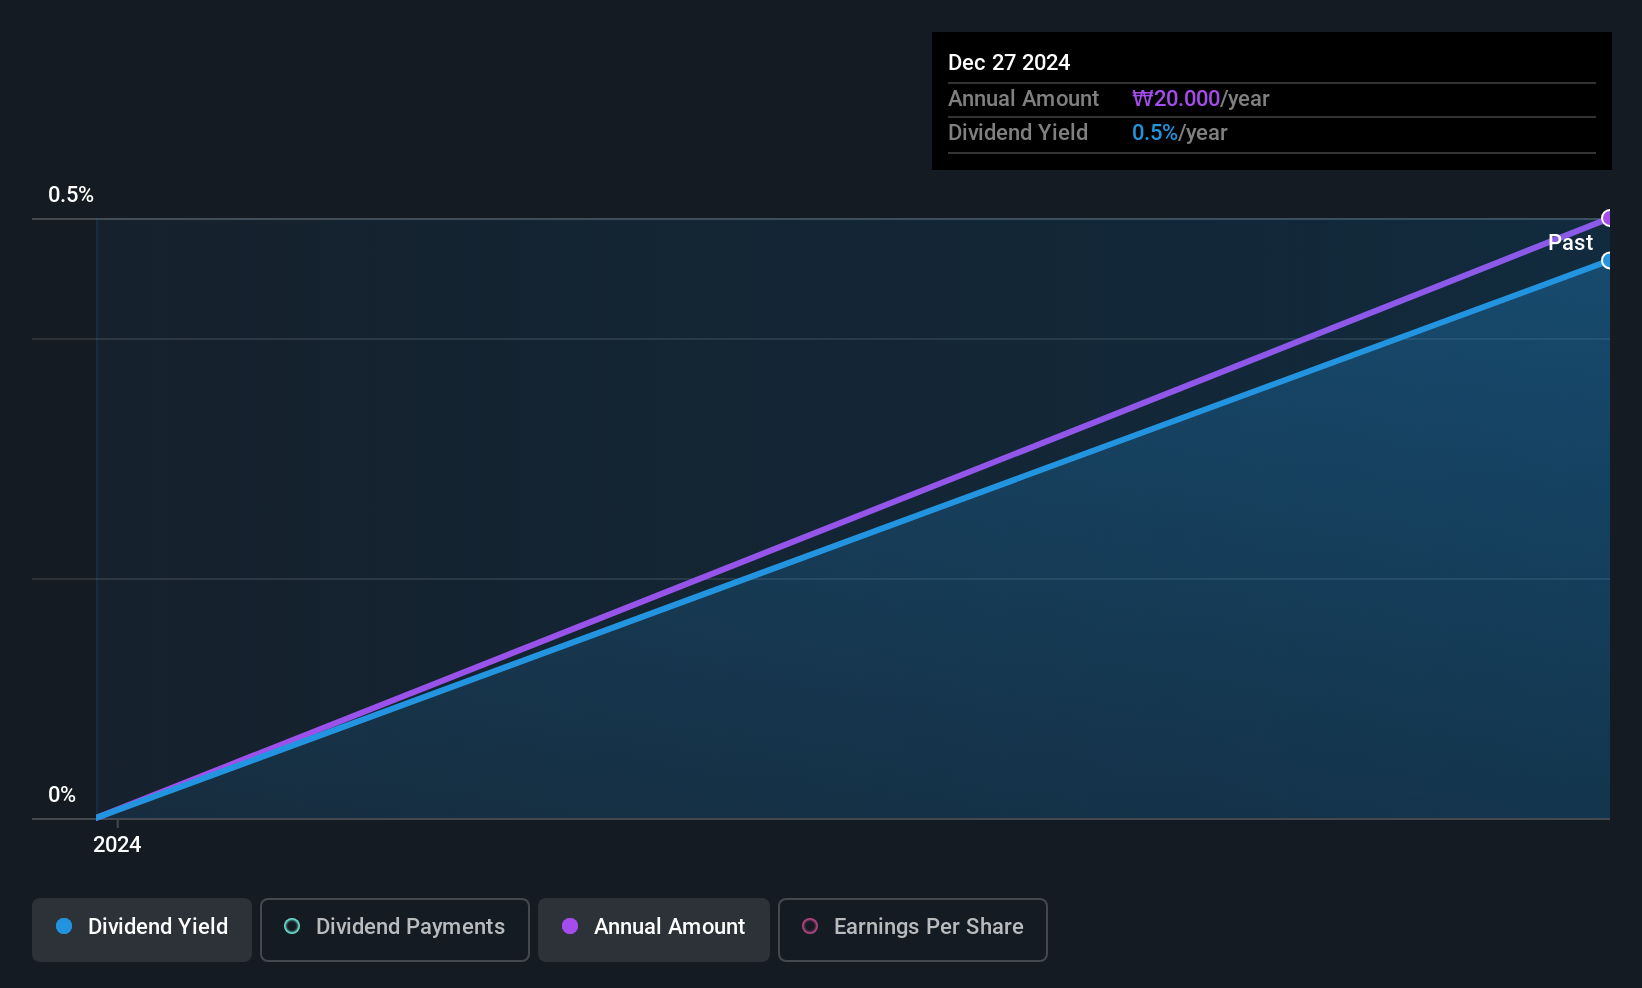1642x988 pixels.
Task: Click the 0.5%/year dividend yield value
Action: click(x=1179, y=133)
